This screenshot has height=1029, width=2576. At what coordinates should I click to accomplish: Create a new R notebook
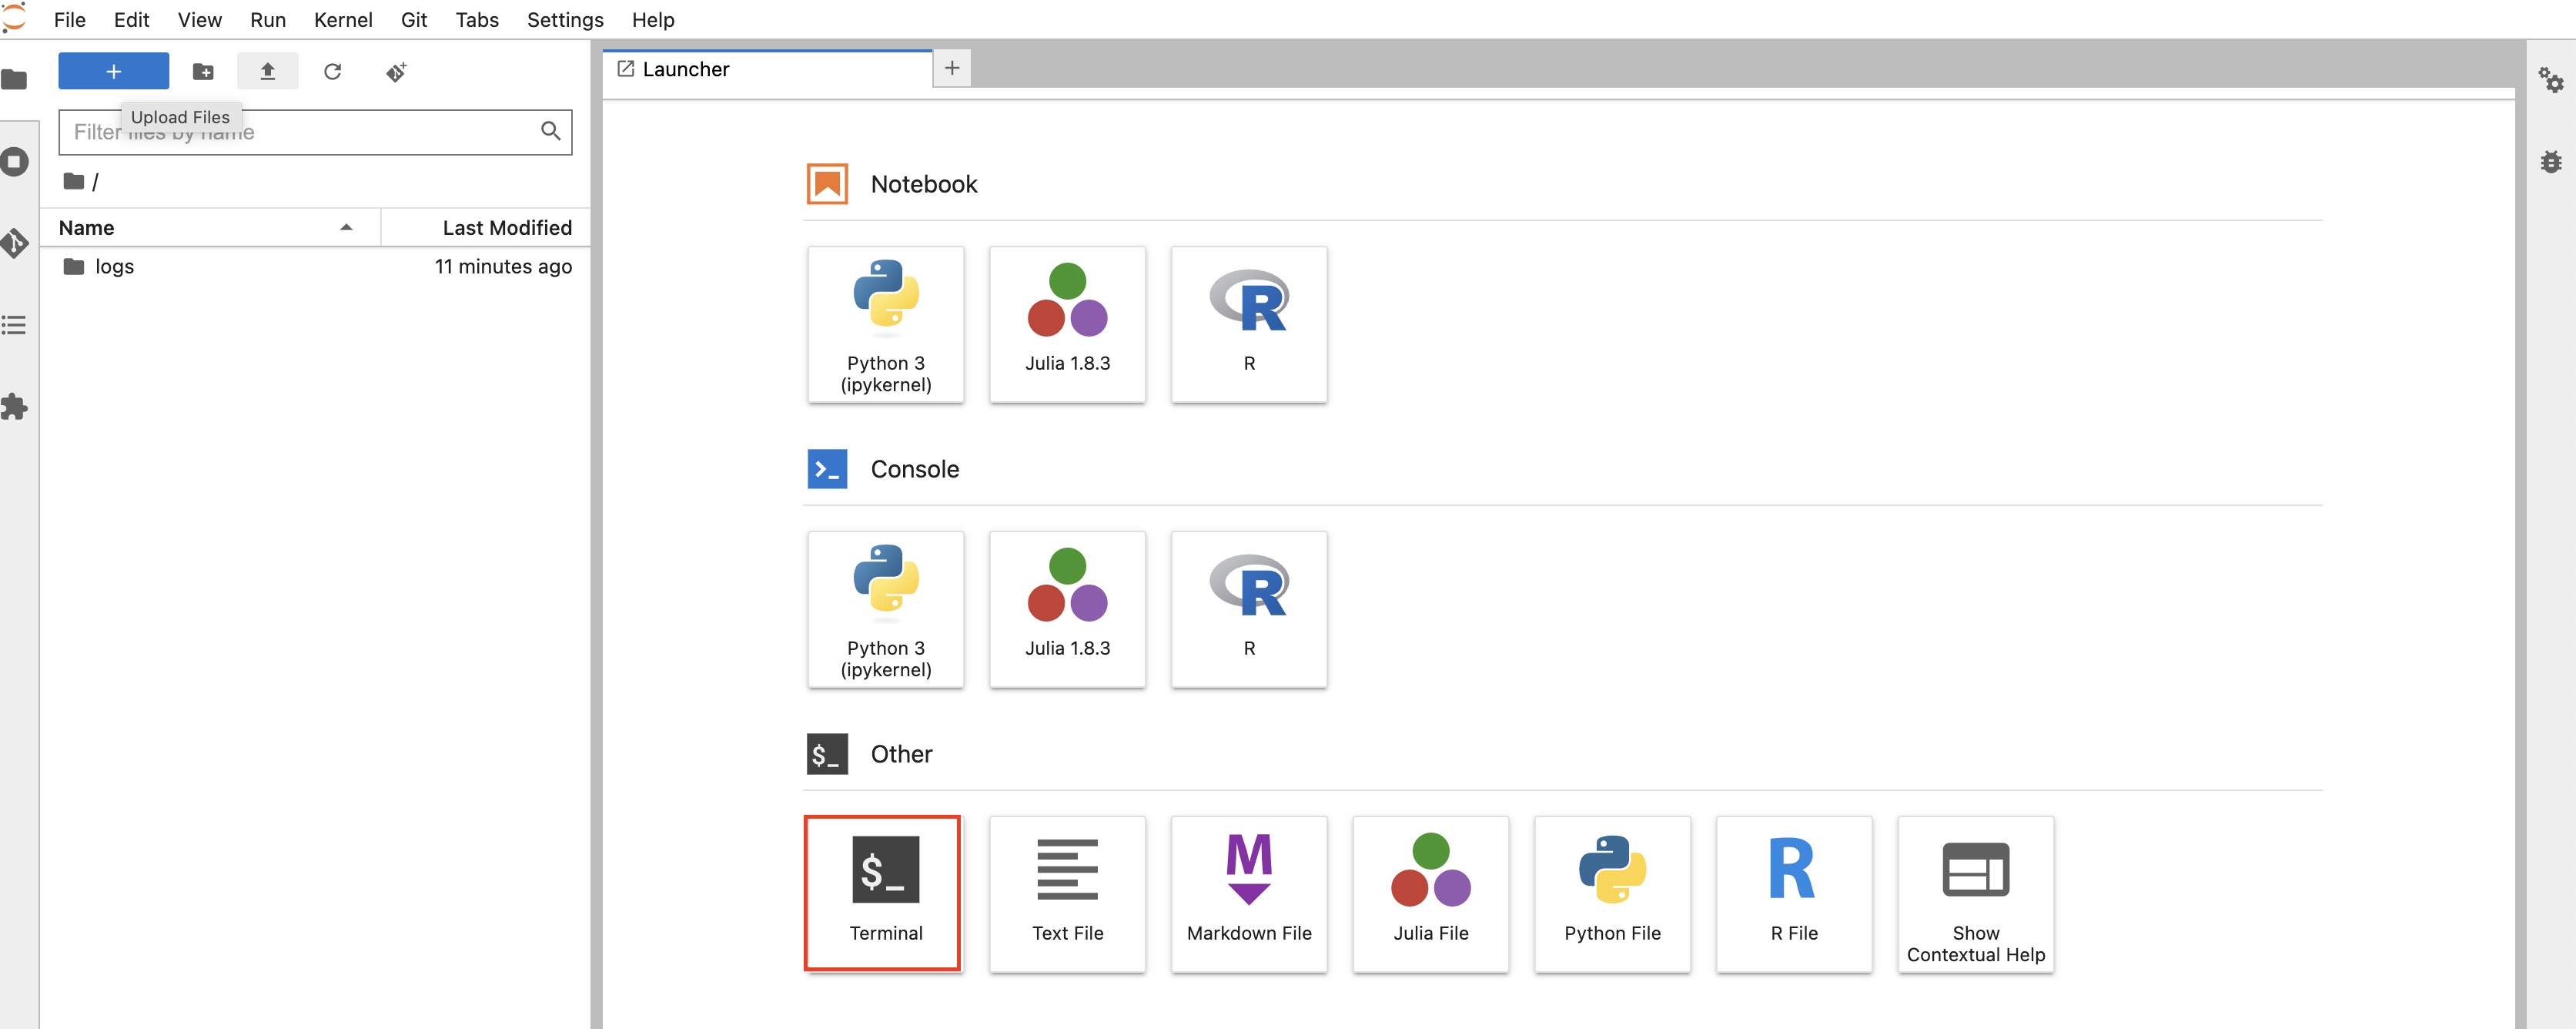click(1248, 324)
